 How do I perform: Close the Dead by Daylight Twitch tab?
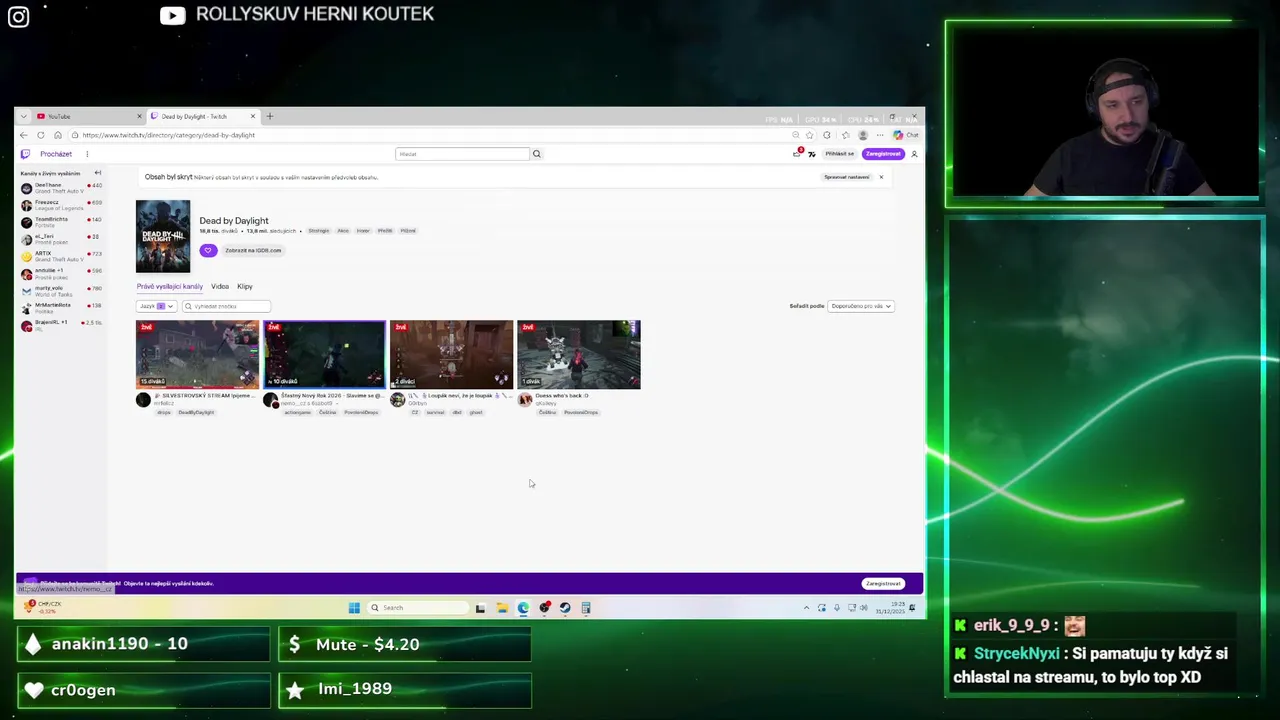[253, 116]
